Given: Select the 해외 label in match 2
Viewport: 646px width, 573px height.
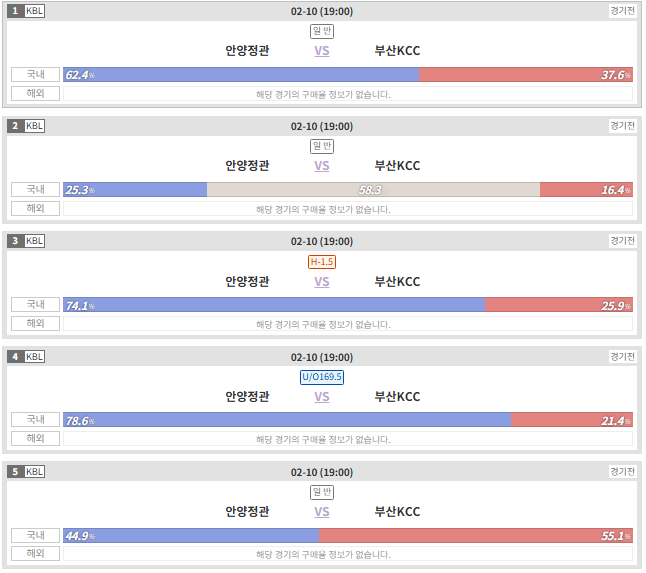Looking at the screenshot, I should coord(35,208).
